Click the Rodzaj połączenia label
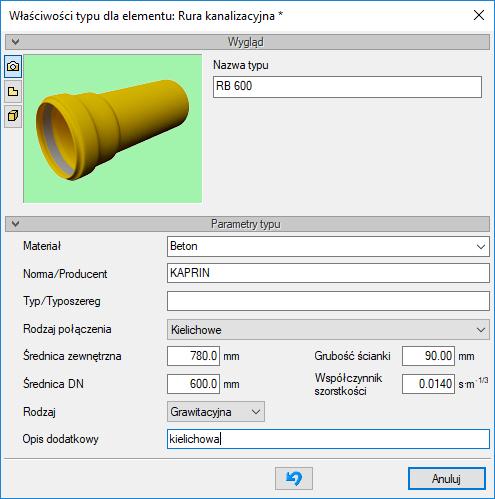The width and height of the screenshot is (495, 499). point(67,329)
